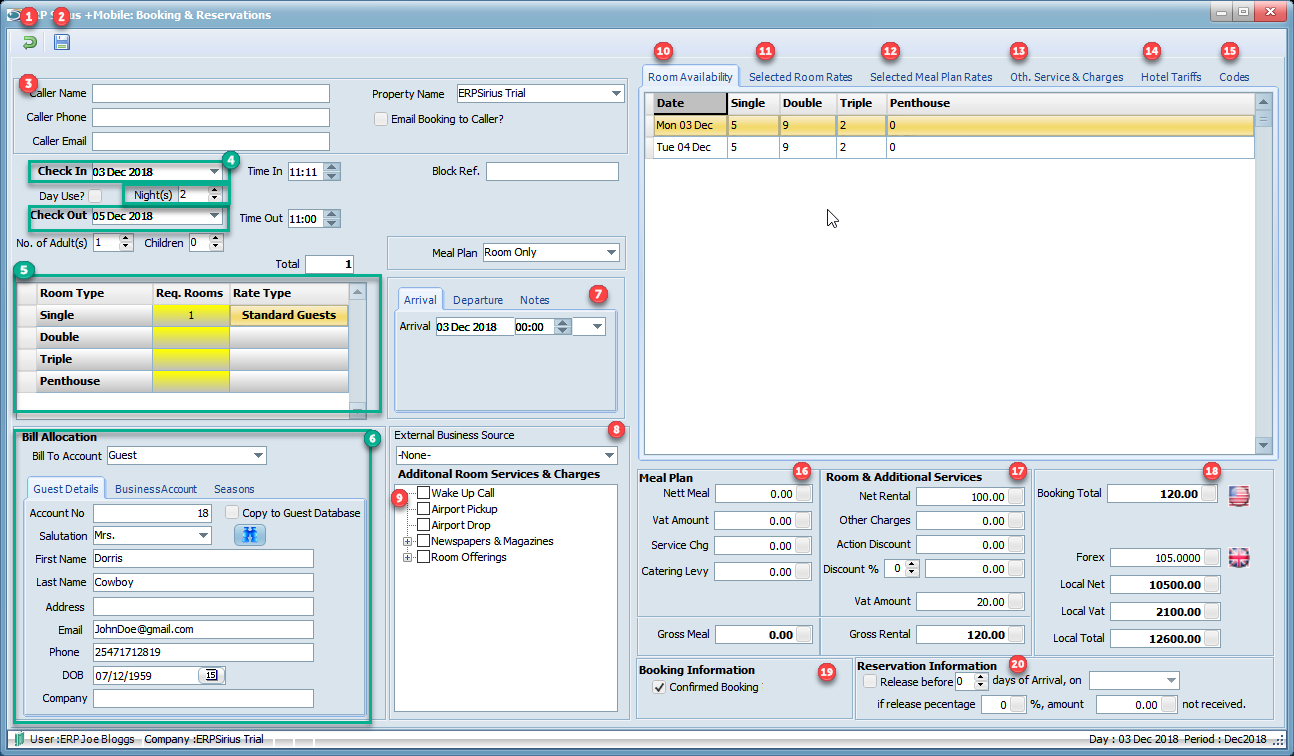
Task: Switch to the BusinessAccount tab
Action: [156, 489]
